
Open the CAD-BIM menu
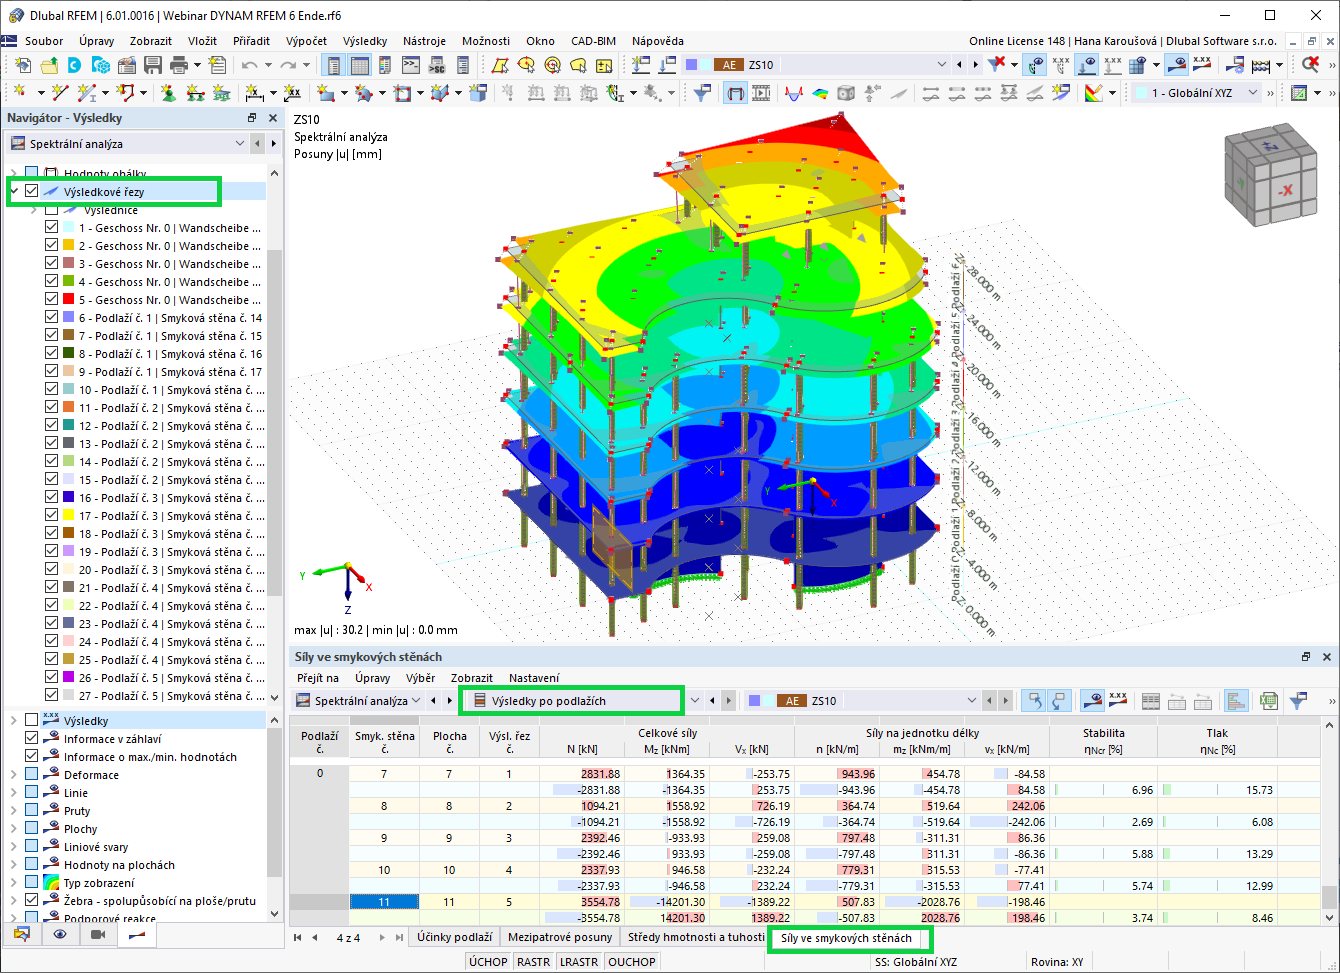(593, 41)
